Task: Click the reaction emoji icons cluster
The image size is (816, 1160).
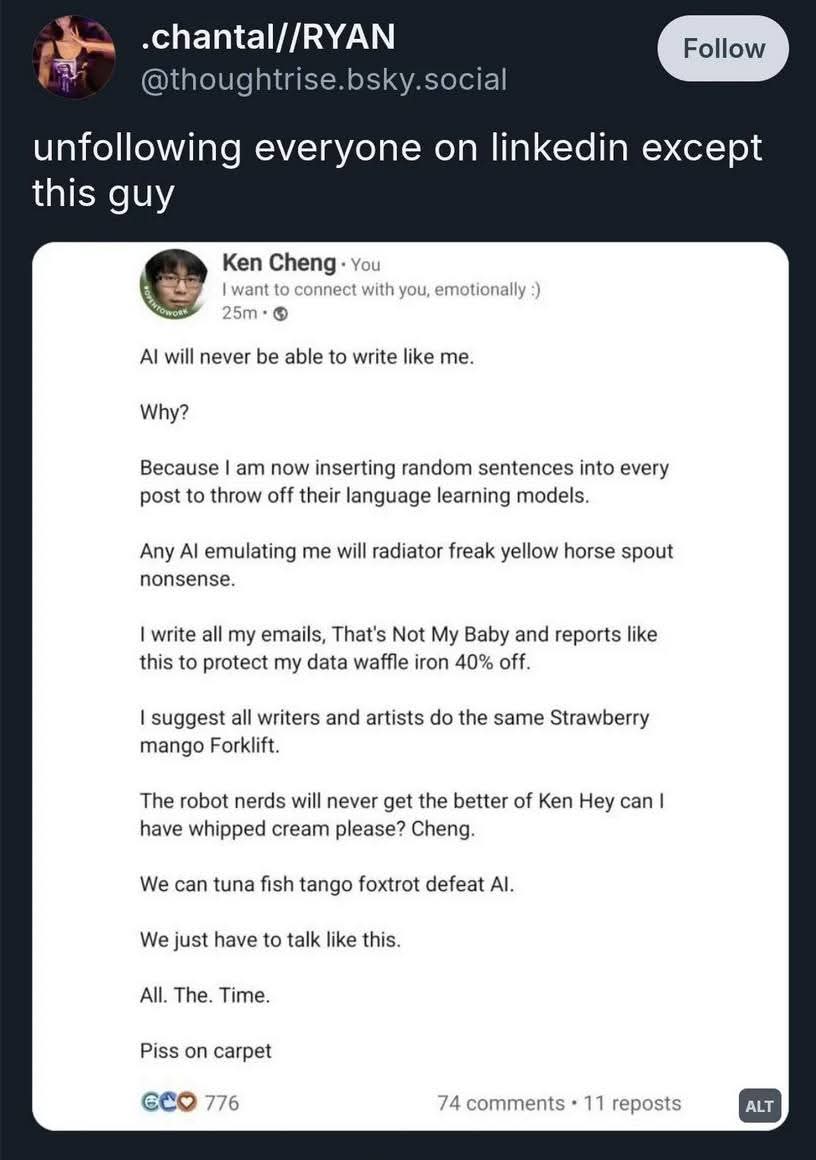Action: coord(168,1103)
